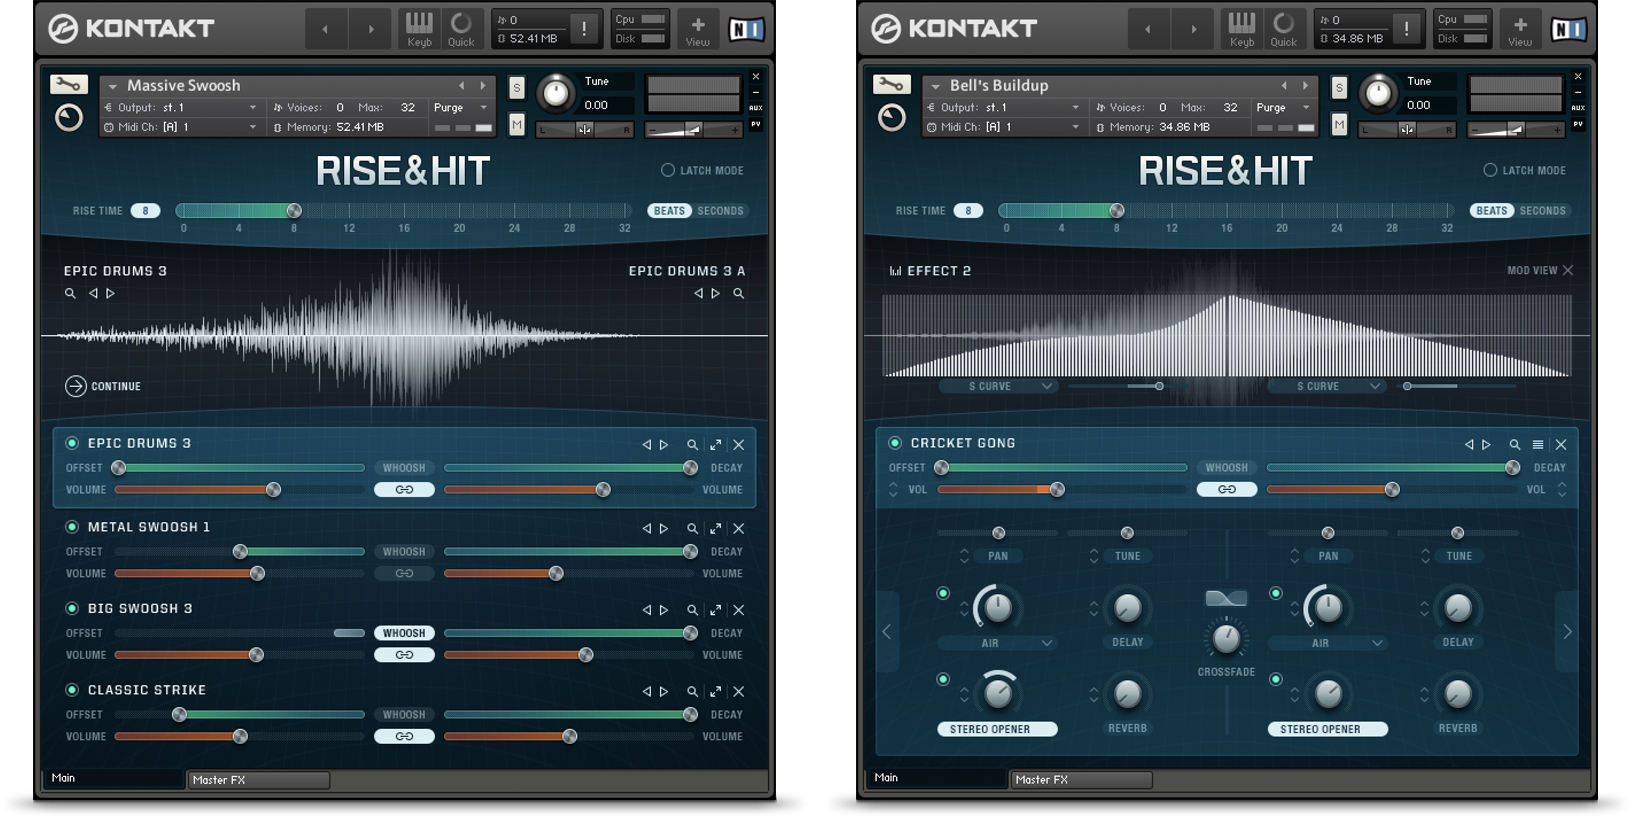
Task: Open search magnifier on Epic Drums 3 layer row
Action: tap(692, 444)
